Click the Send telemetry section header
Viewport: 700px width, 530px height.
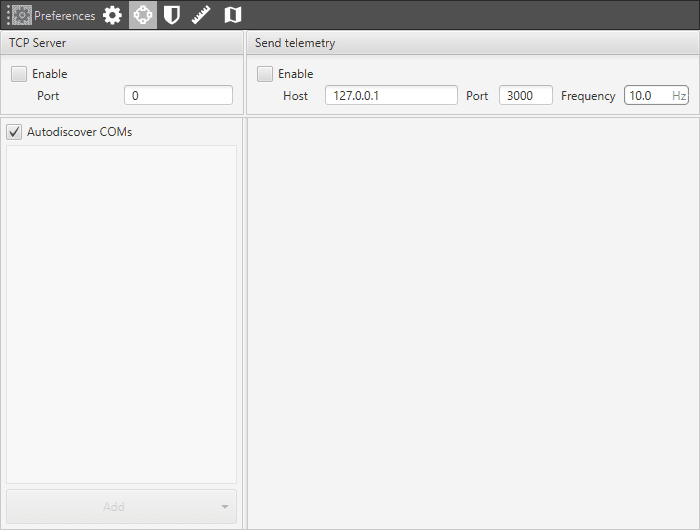pos(473,43)
